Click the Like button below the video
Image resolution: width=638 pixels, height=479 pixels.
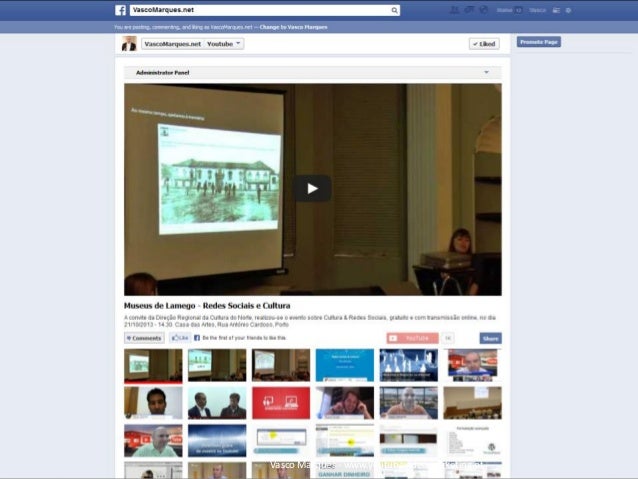click(x=180, y=338)
